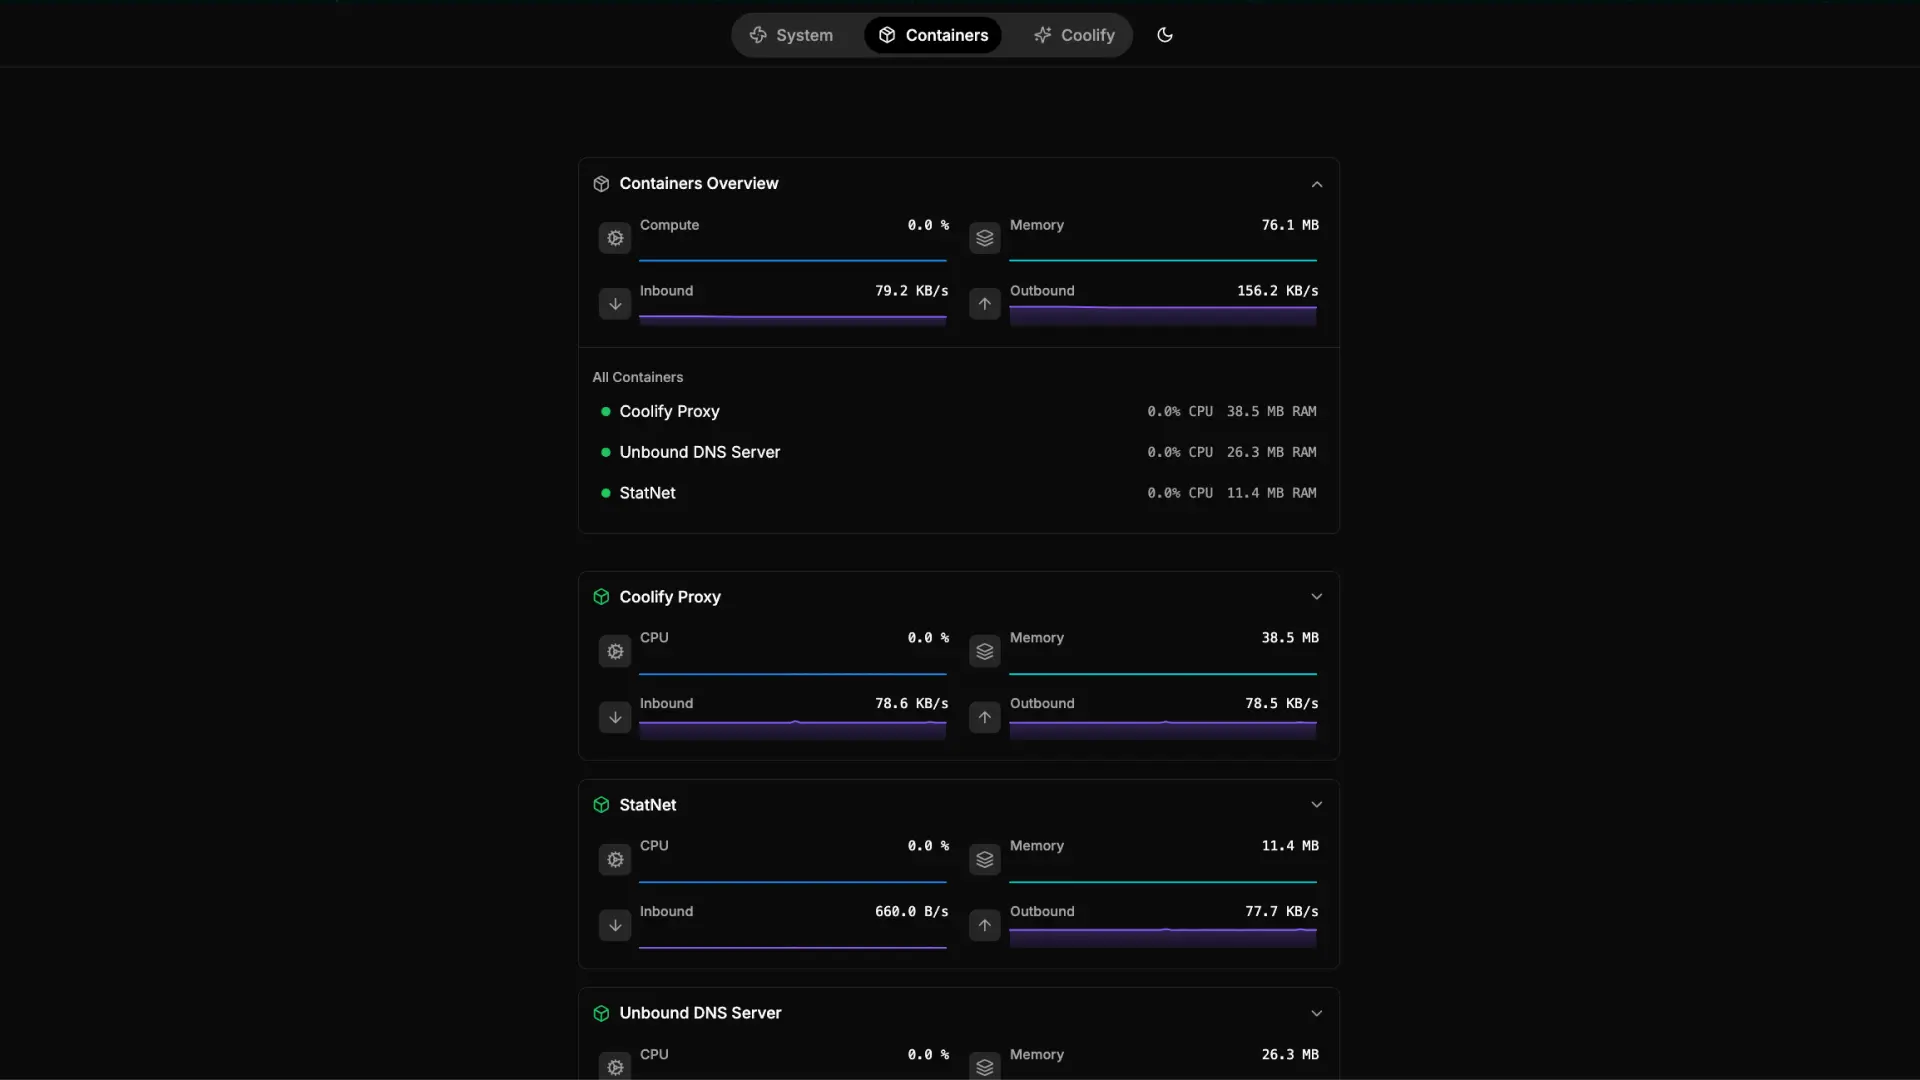Expand the StatNet card chevron
The image size is (1920, 1080).
[1316, 805]
